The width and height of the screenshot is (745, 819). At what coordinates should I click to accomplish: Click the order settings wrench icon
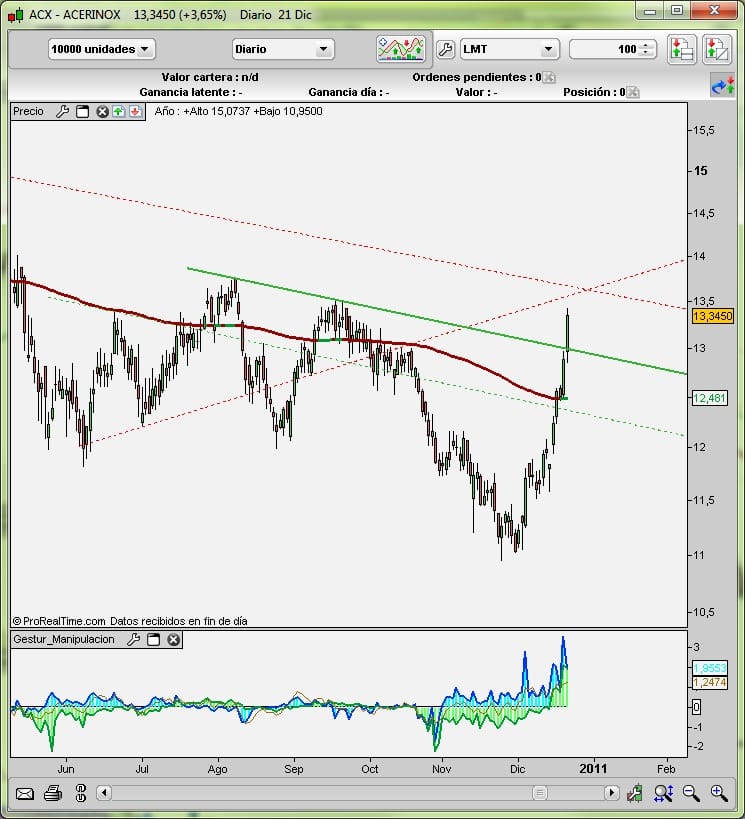pyautogui.click(x=446, y=49)
